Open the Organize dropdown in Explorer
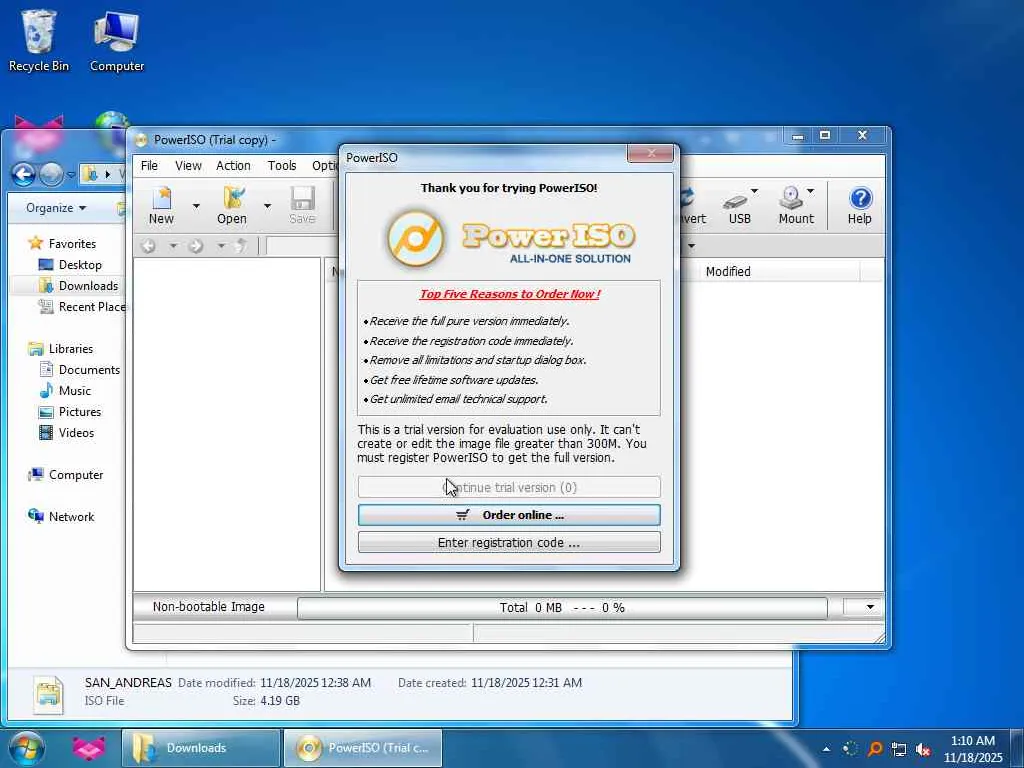1024x768 pixels. [x=56, y=208]
